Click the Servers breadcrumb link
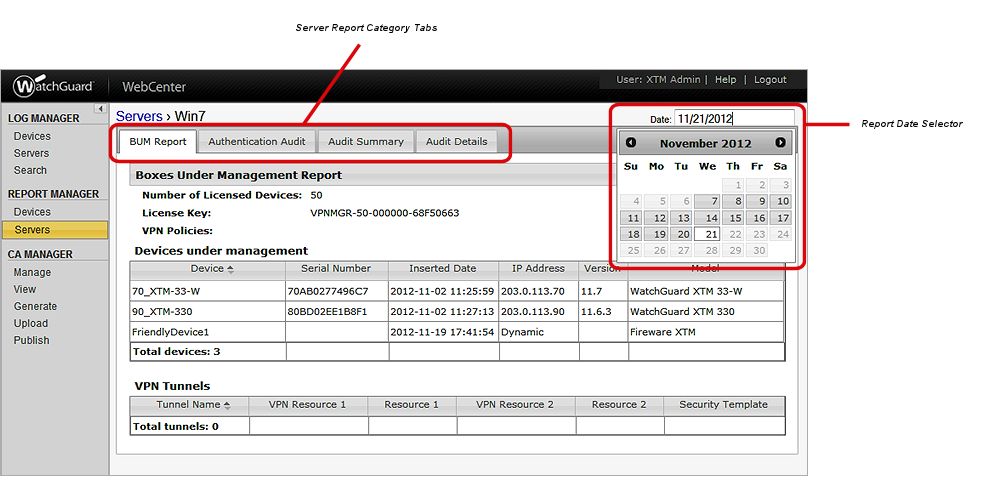 pyautogui.click(x=139, y=116)
